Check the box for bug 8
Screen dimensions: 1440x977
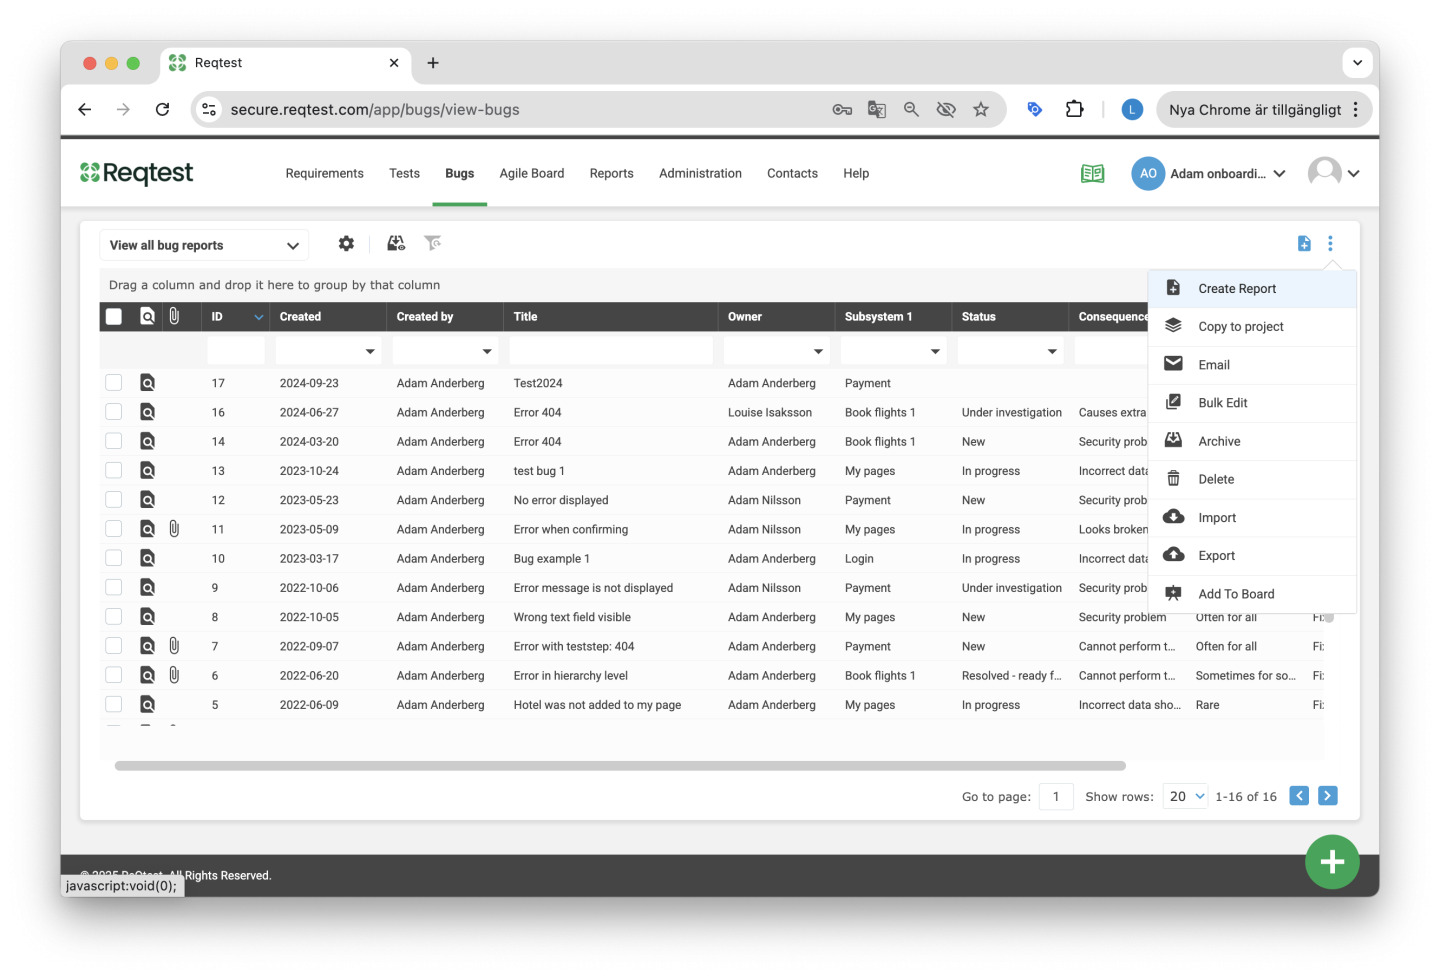pyautogui.click(x=114, y=617)
